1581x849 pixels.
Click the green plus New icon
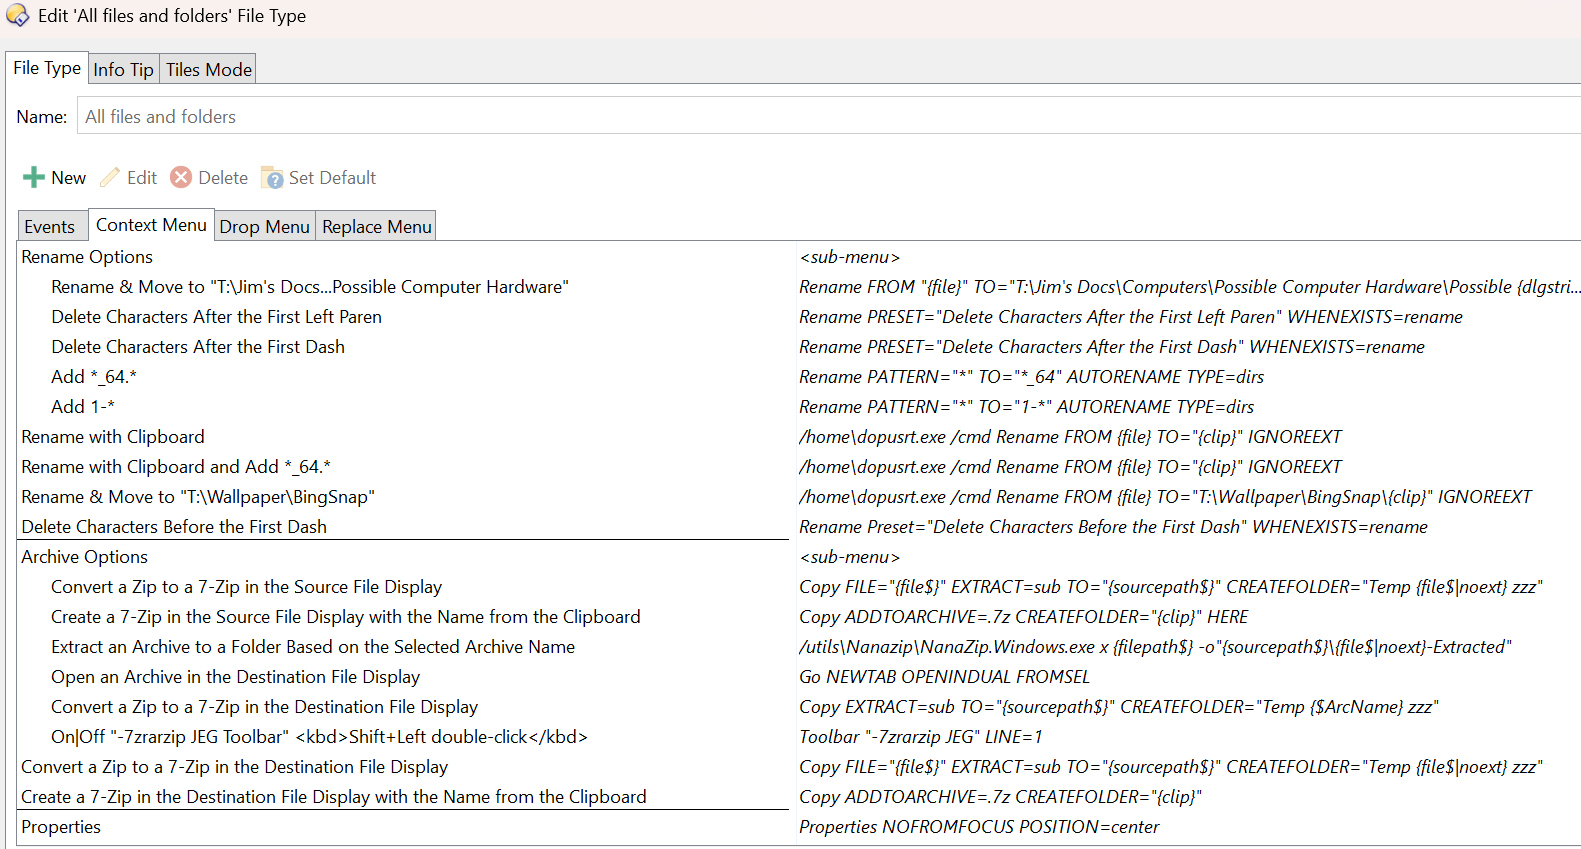pos(34,177)
